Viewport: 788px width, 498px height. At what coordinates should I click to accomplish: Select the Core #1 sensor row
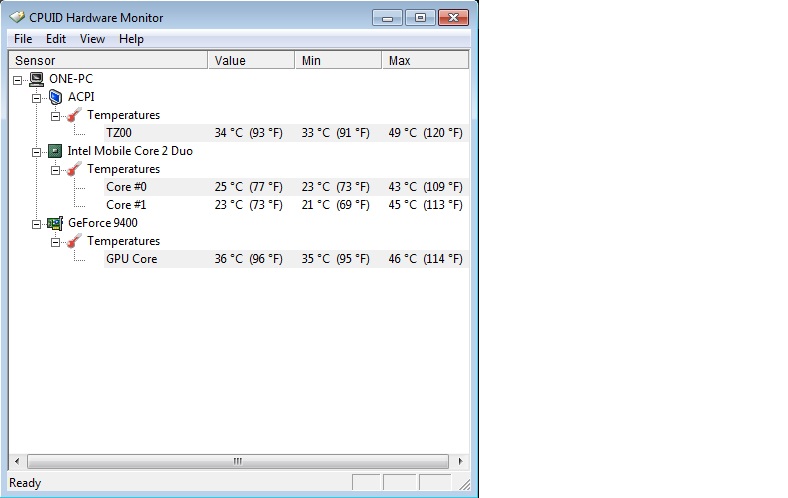[x=286, y=205]
